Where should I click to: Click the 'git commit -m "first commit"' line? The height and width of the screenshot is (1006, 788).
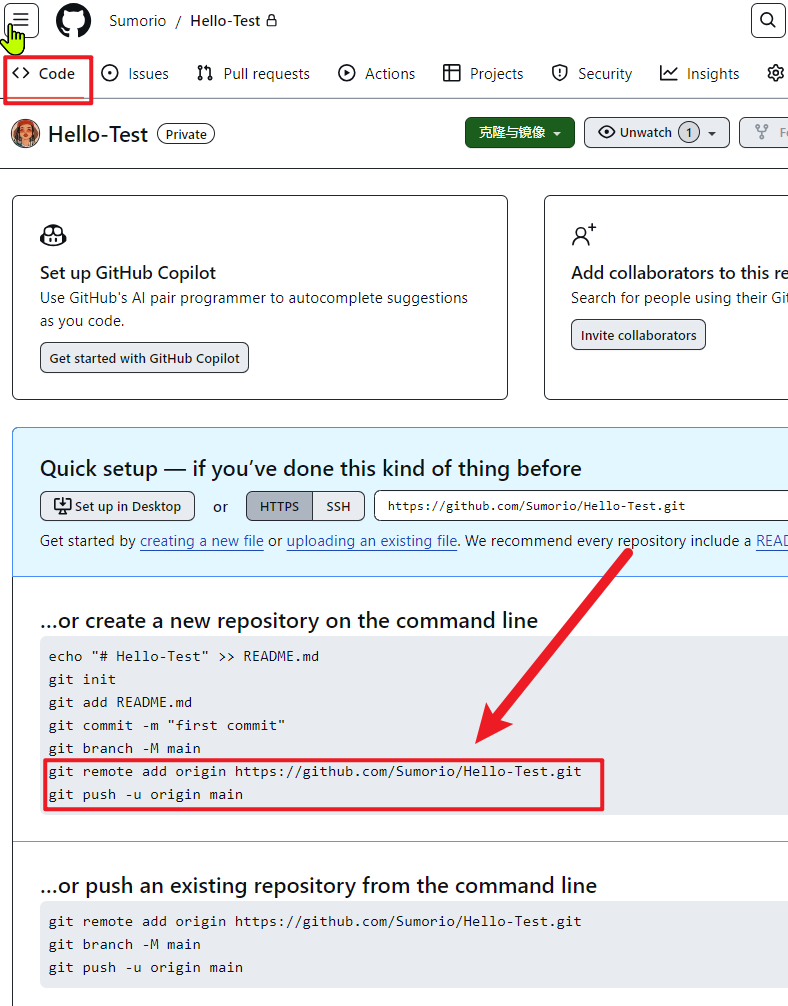pyautogui.click(x=167, y=726)
